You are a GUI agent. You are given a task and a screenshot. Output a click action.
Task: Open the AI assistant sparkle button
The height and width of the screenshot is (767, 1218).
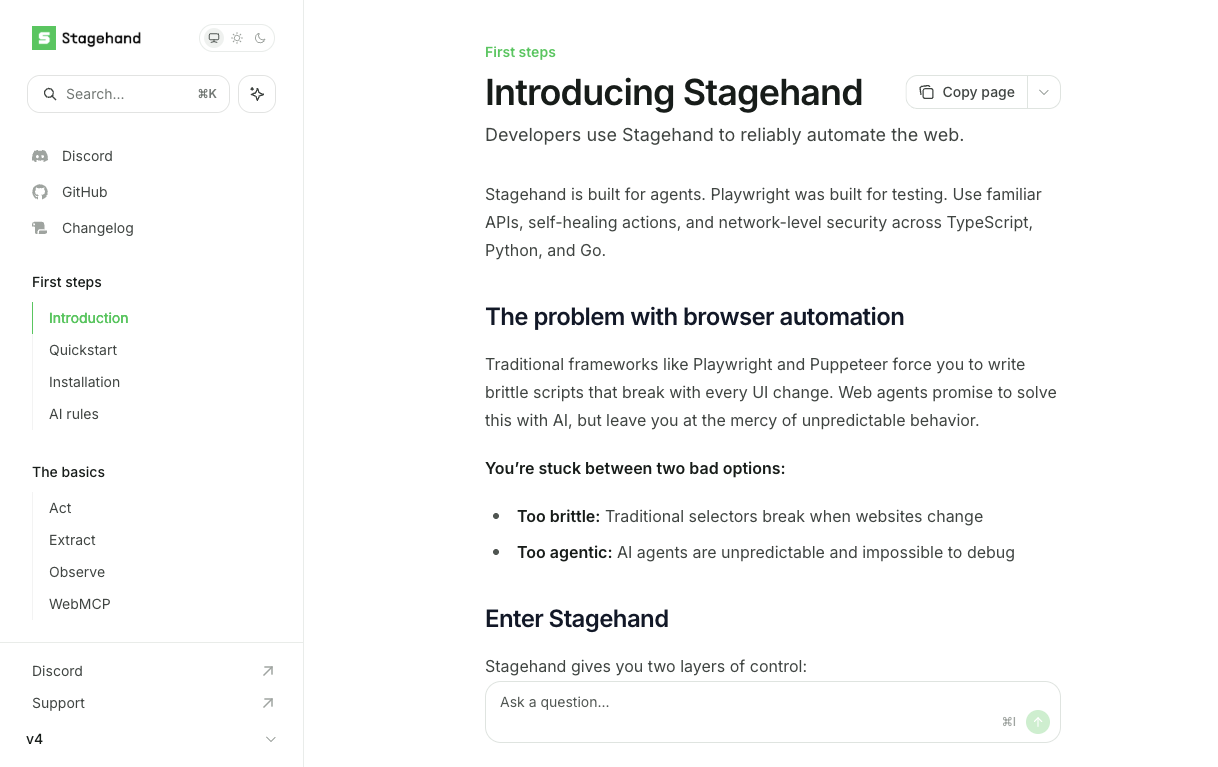(x=257, y=94)
